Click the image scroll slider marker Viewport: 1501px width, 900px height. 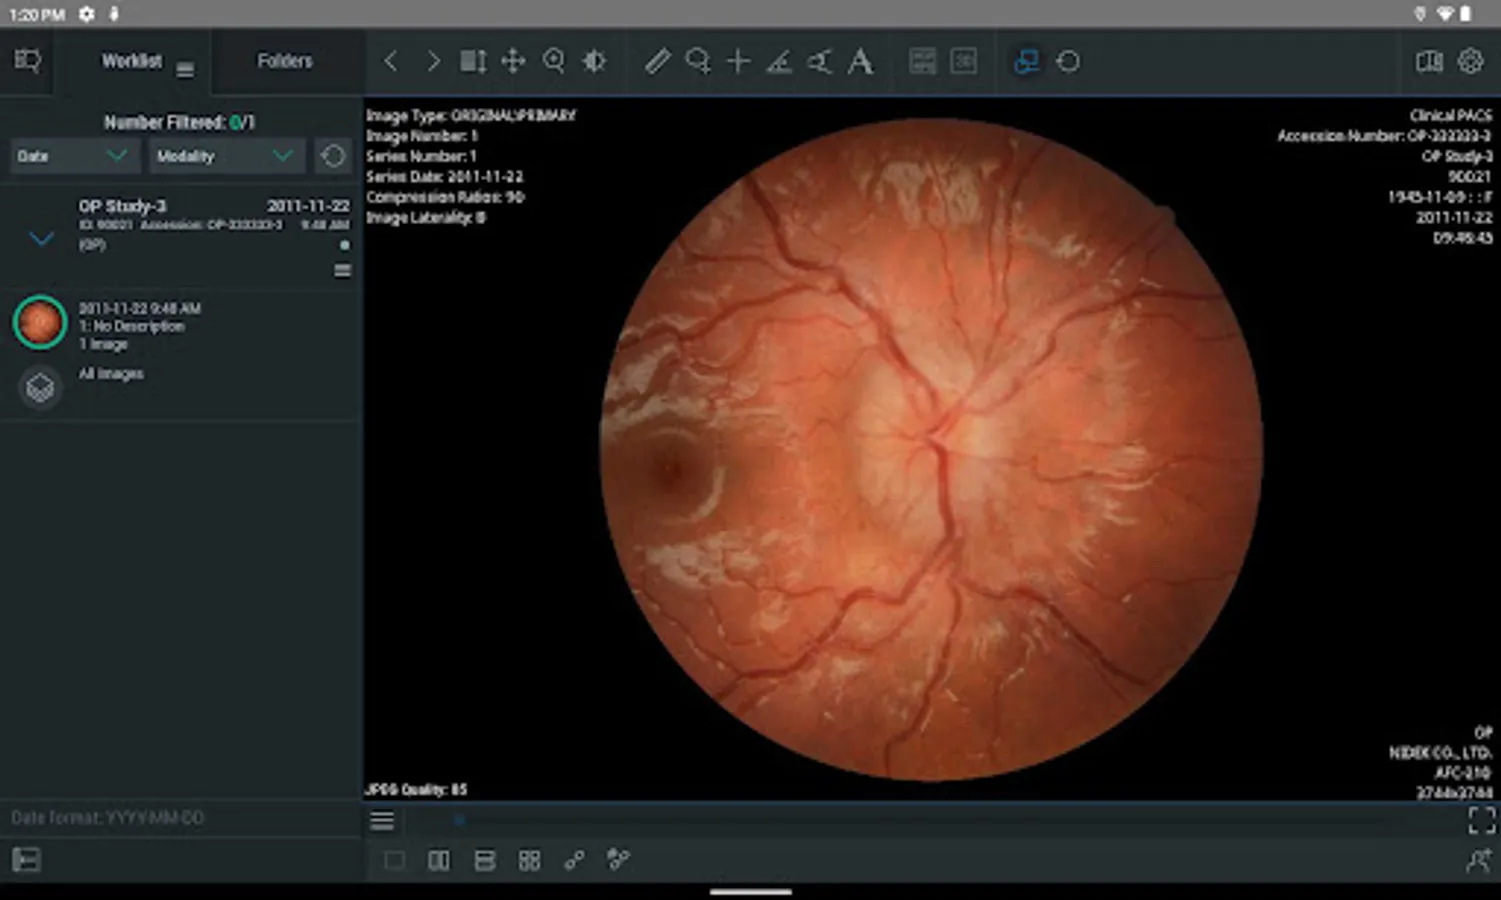tap(459, 820)
